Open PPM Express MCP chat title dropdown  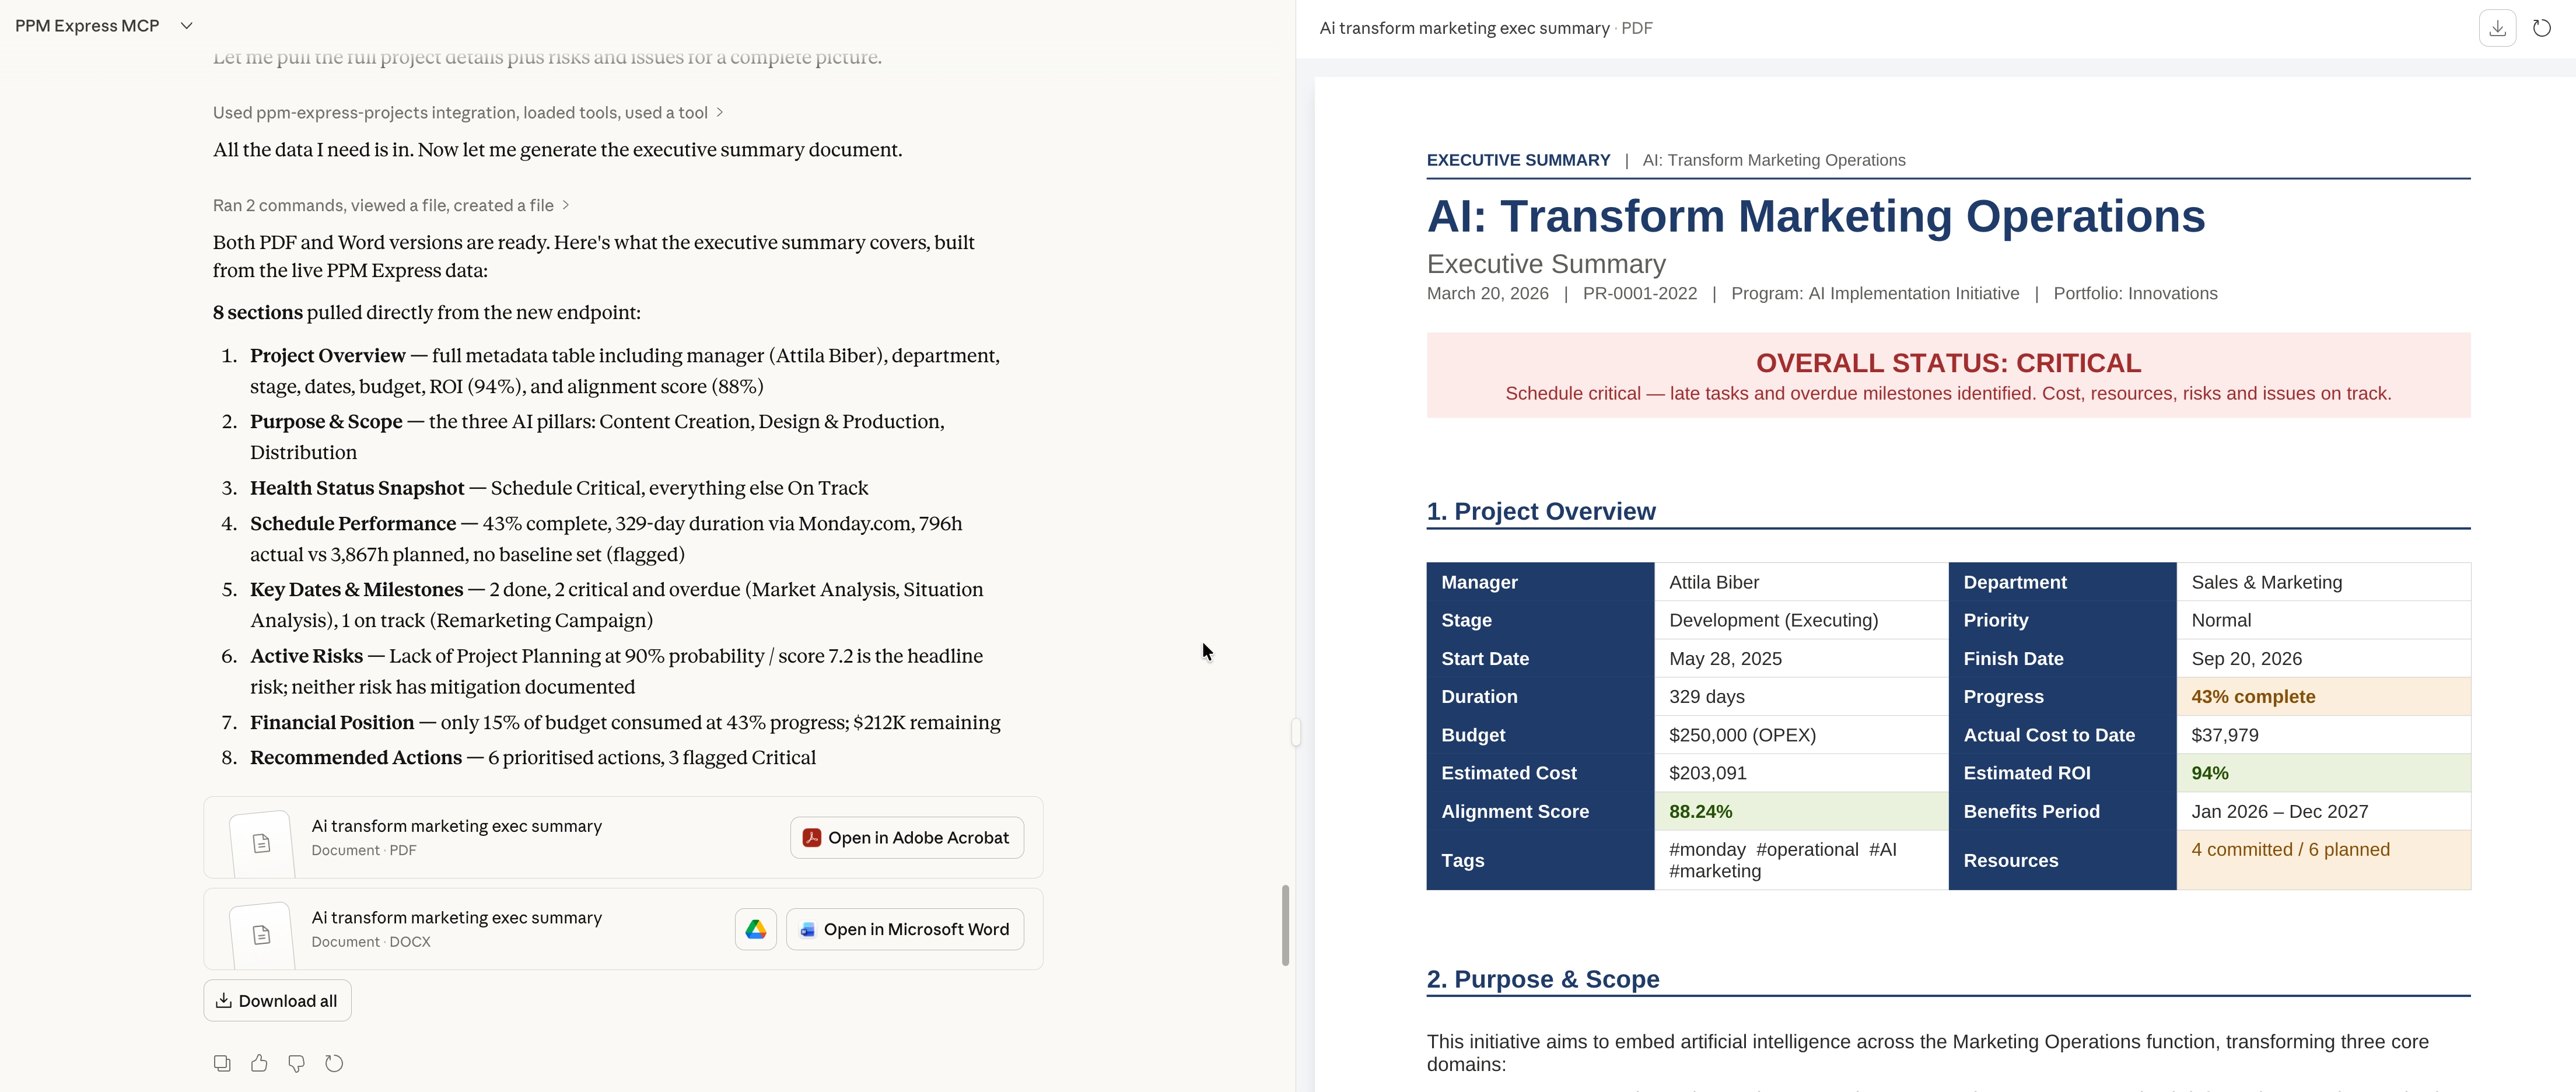186,26
